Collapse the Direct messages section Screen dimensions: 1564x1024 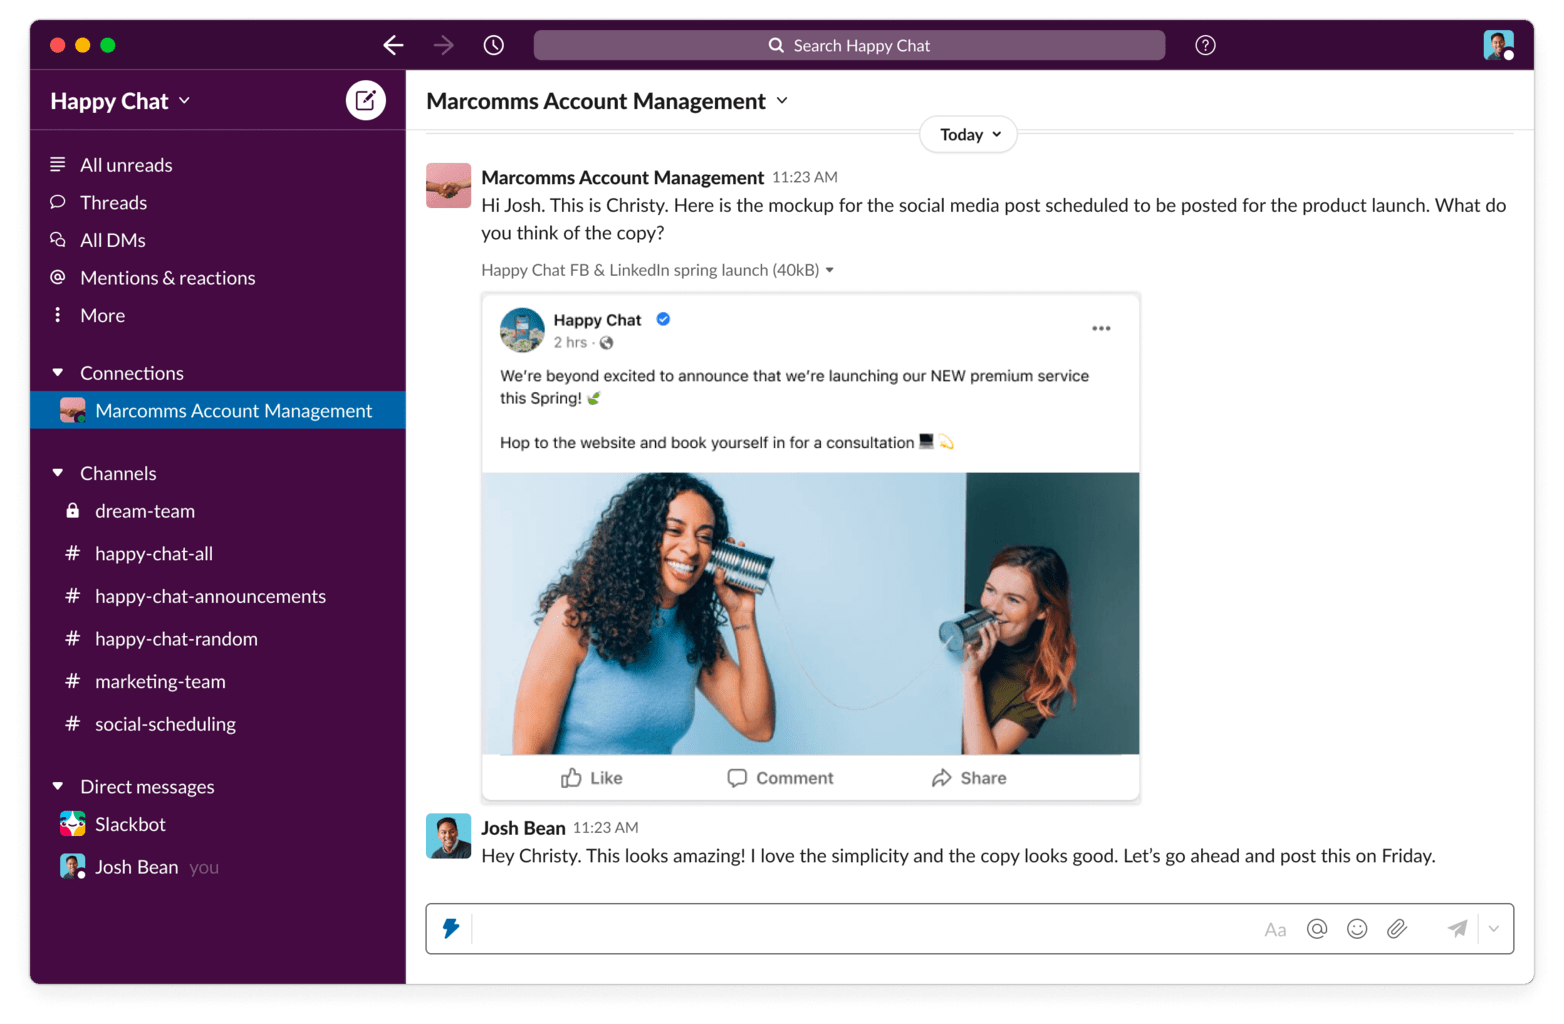tap(58, 786)
